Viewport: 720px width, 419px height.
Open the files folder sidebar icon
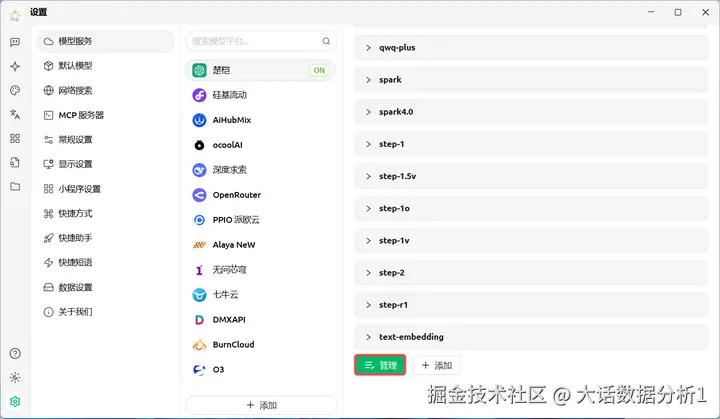point(15,186)
